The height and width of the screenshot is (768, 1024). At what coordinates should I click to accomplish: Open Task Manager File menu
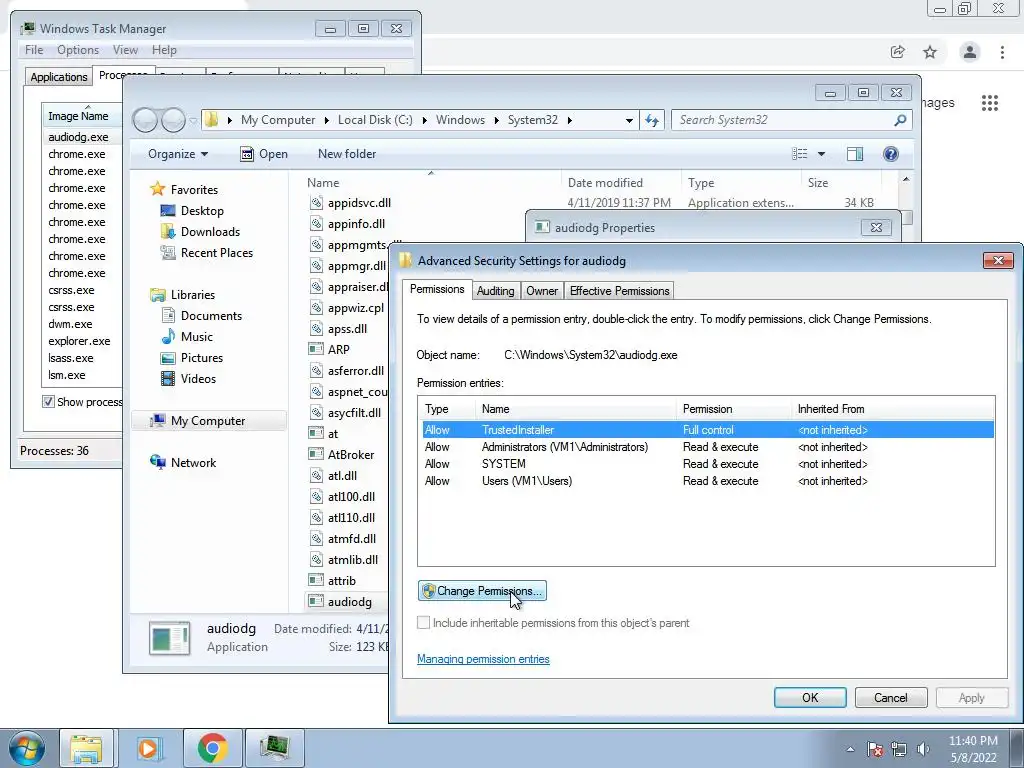point(34,50)
